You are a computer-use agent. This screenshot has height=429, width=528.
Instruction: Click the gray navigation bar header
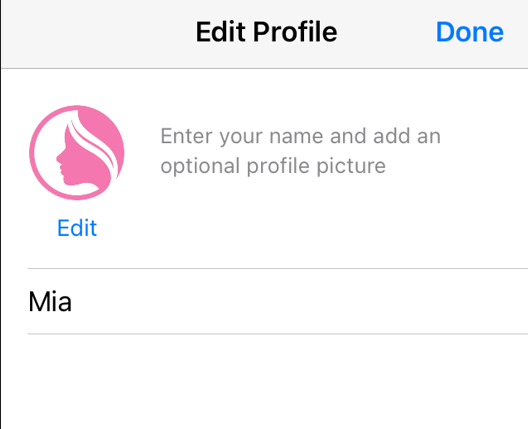click(x=264, y=34)
